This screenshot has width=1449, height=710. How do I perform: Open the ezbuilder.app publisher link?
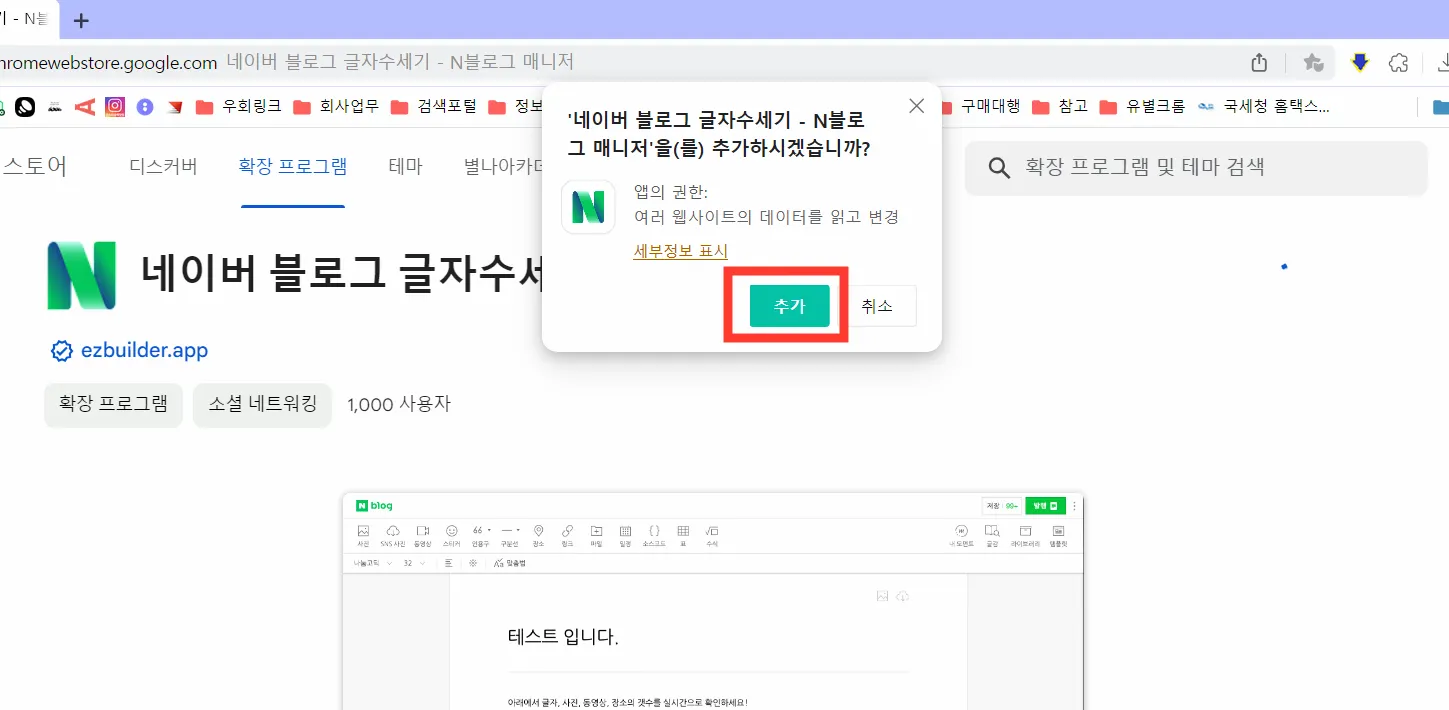click(x=144, y=351)
